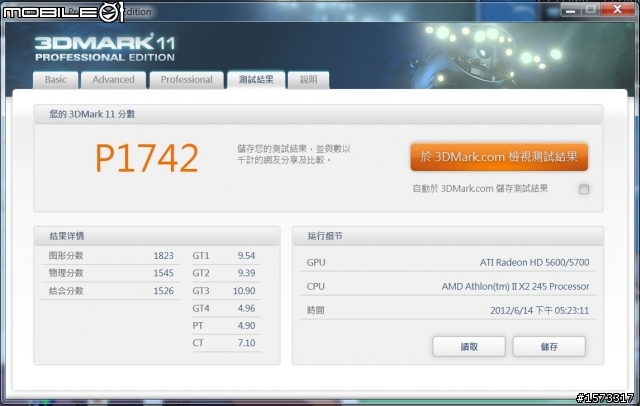
Task: Open the 測試結果 results tab
Action: click(256, 80)
